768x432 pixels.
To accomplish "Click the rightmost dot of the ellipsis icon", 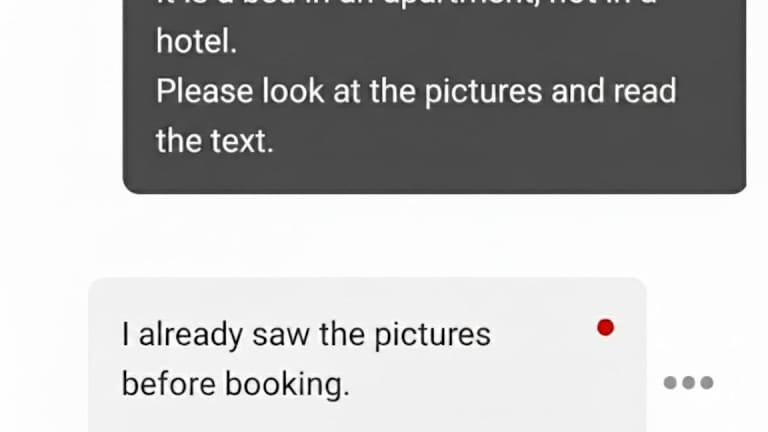I will (706, 383).
